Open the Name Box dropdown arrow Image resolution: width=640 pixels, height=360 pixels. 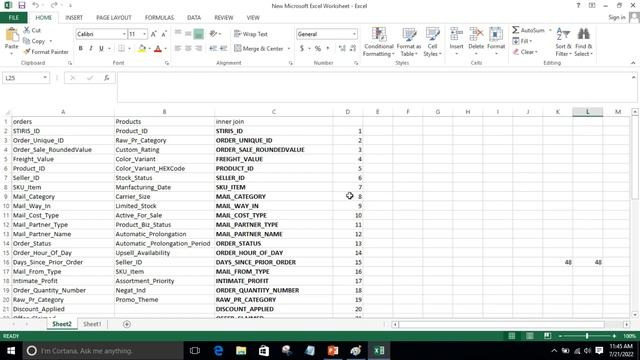click(45, 78)
